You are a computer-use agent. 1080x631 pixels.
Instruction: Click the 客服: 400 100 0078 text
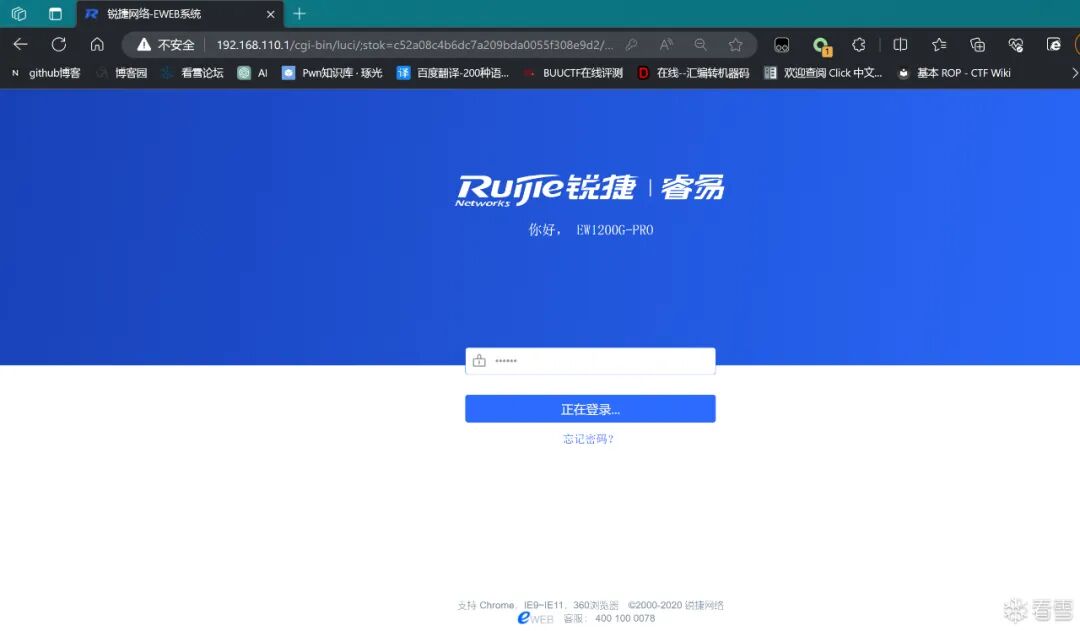click(x=609, y=619)
